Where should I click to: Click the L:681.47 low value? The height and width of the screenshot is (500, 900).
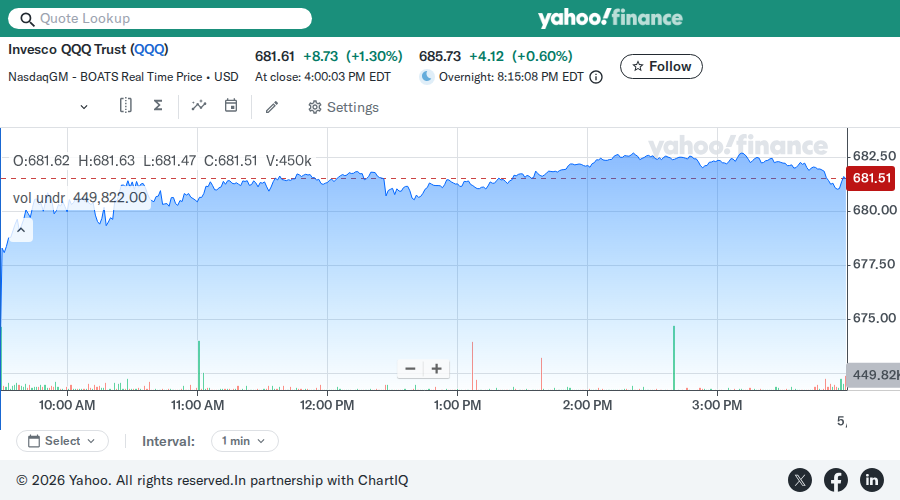pos(170,161)
